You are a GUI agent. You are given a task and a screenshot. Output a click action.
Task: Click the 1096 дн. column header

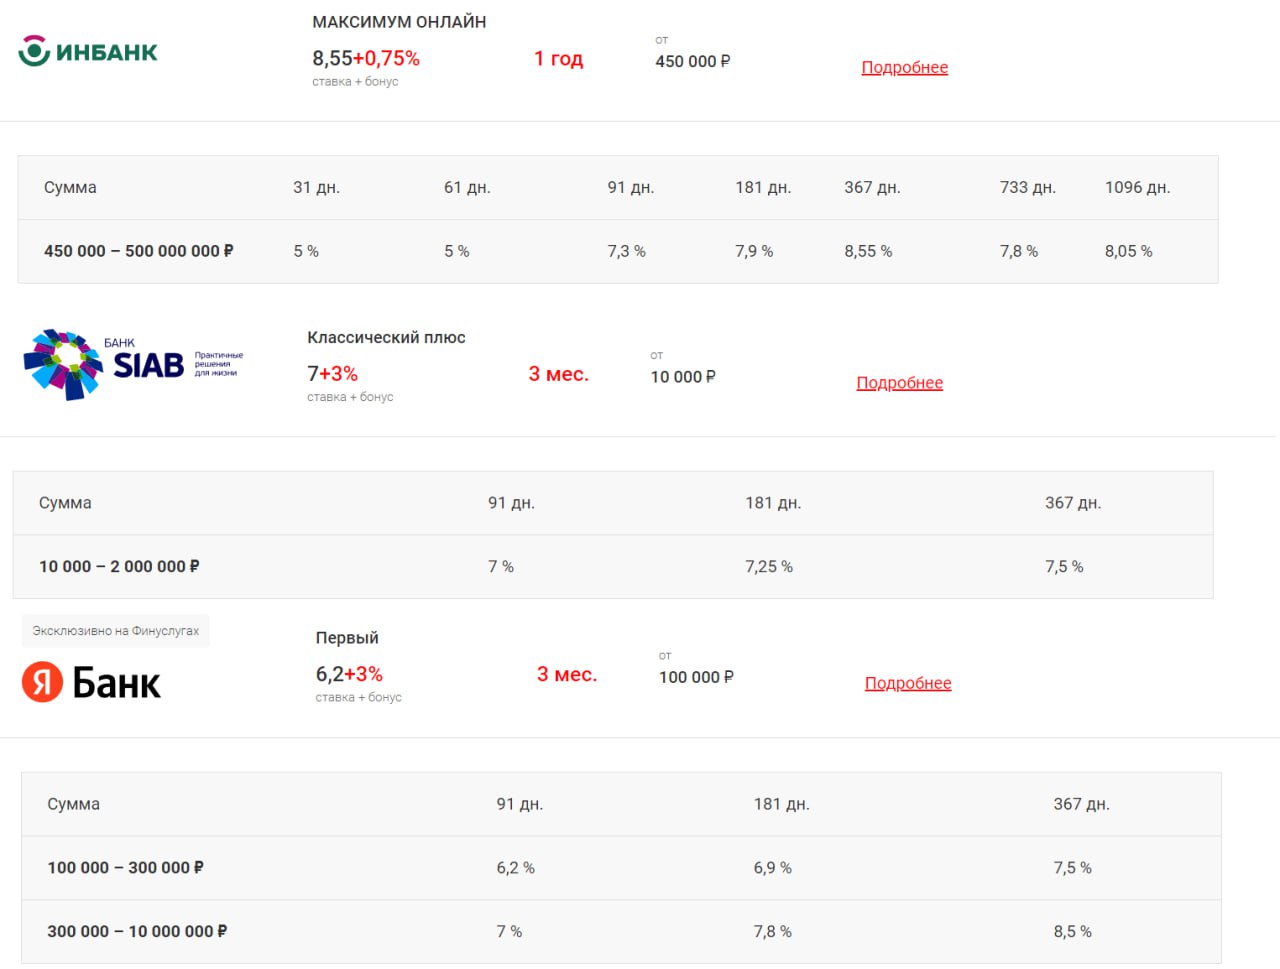coord(1137,187)
